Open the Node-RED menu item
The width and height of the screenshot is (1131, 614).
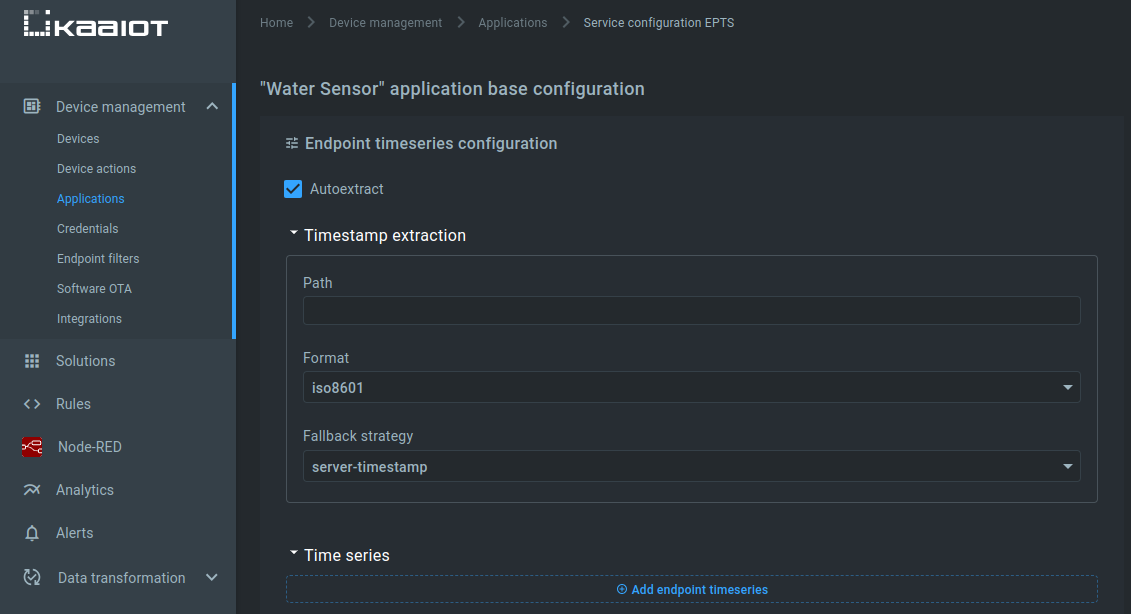(x=89, y=447)
